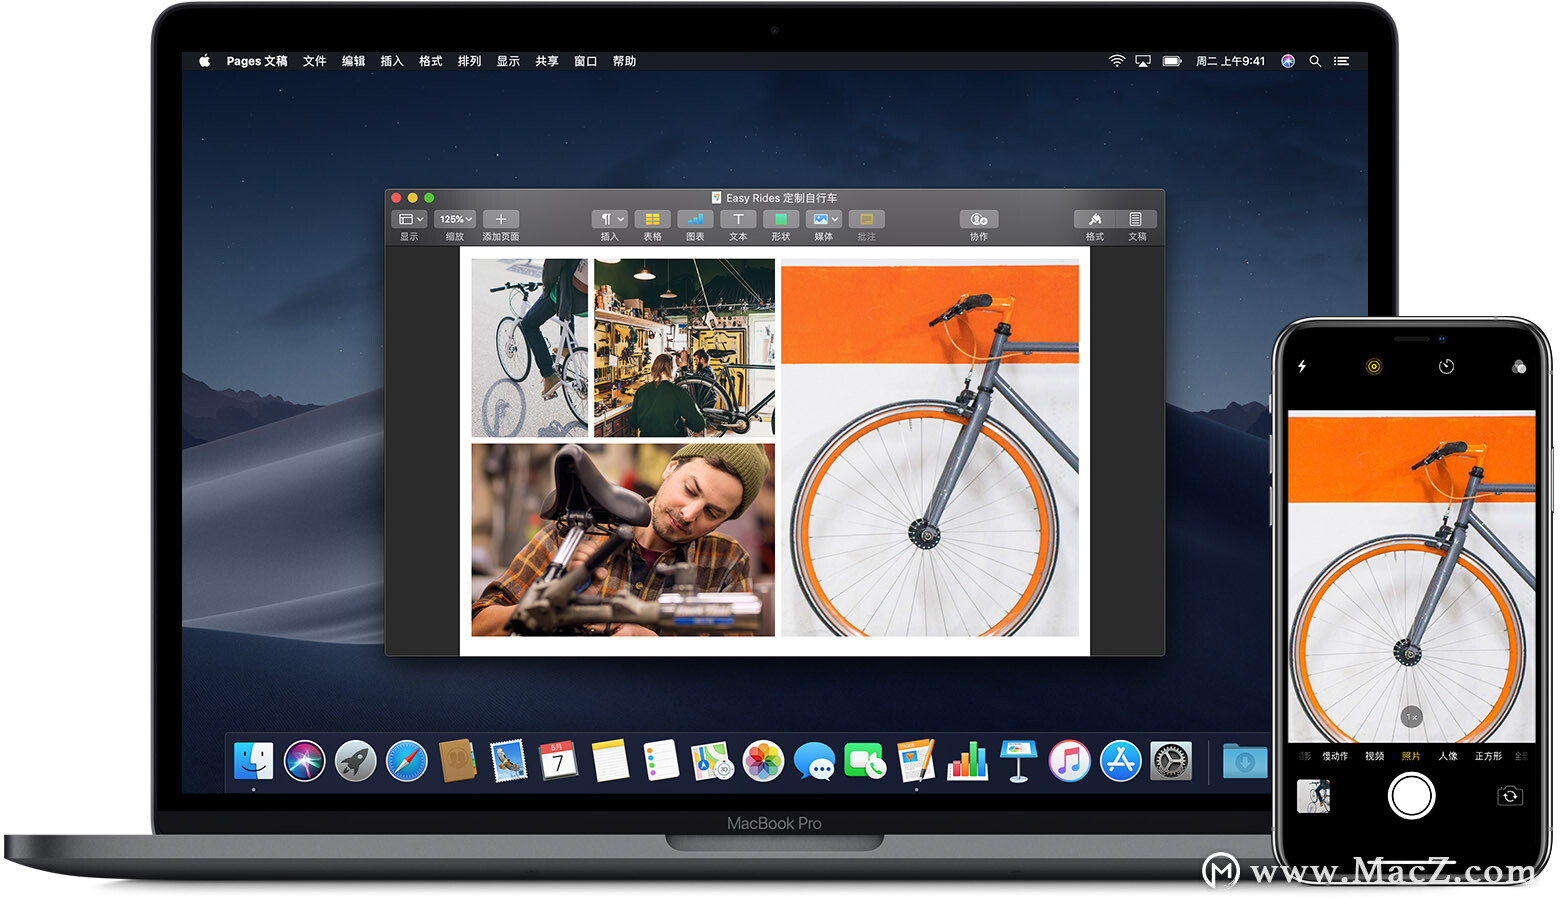Open the Downloads folder in Dock
The image size is (1560, 898).
1244,761
